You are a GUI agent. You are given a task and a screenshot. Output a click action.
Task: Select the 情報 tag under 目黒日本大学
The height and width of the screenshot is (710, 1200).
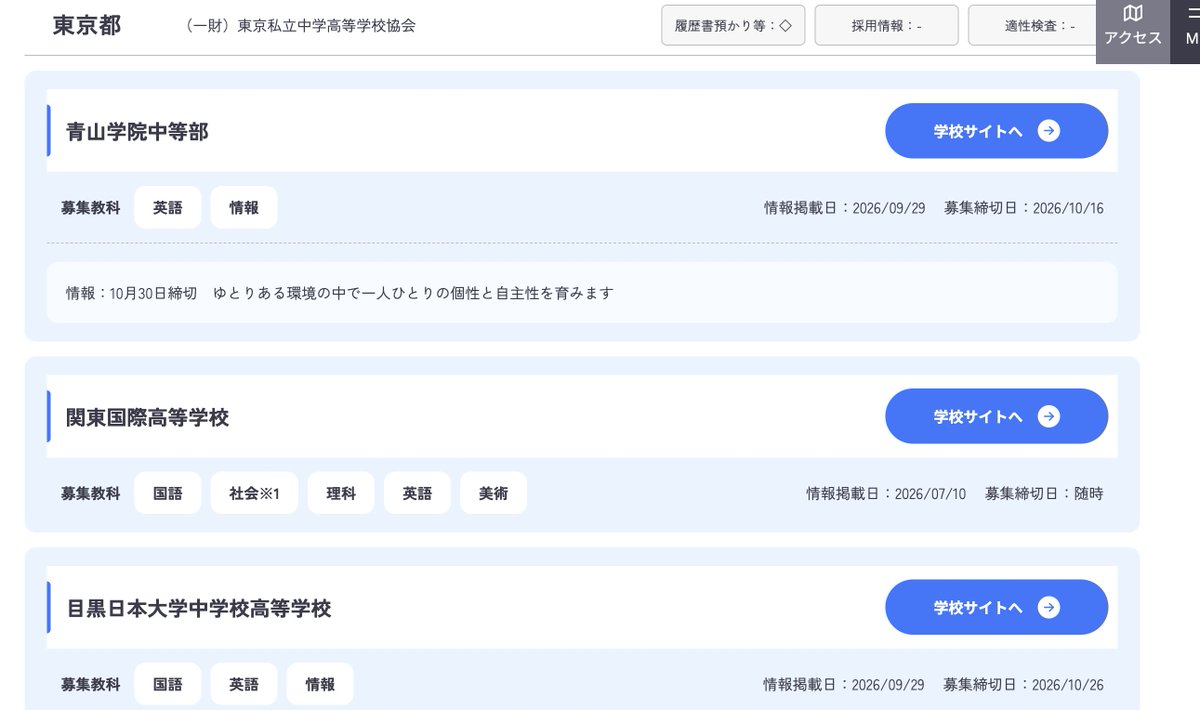pos(320,684)
